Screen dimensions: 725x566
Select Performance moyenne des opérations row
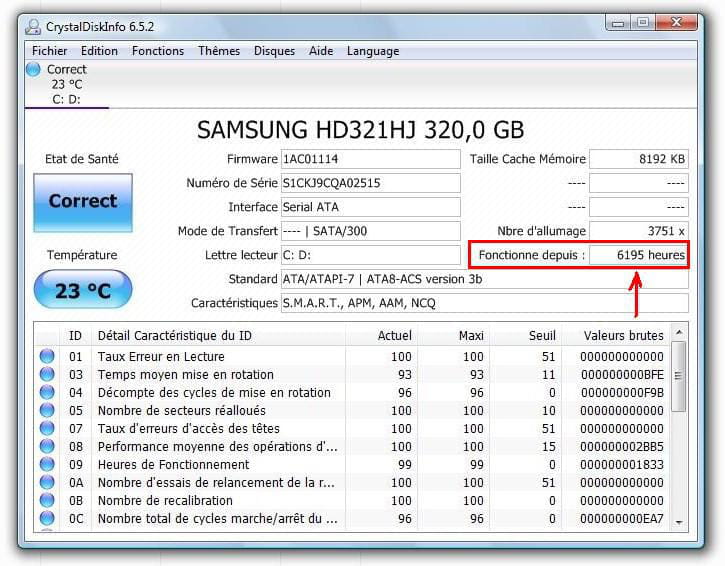click(351, 447)
